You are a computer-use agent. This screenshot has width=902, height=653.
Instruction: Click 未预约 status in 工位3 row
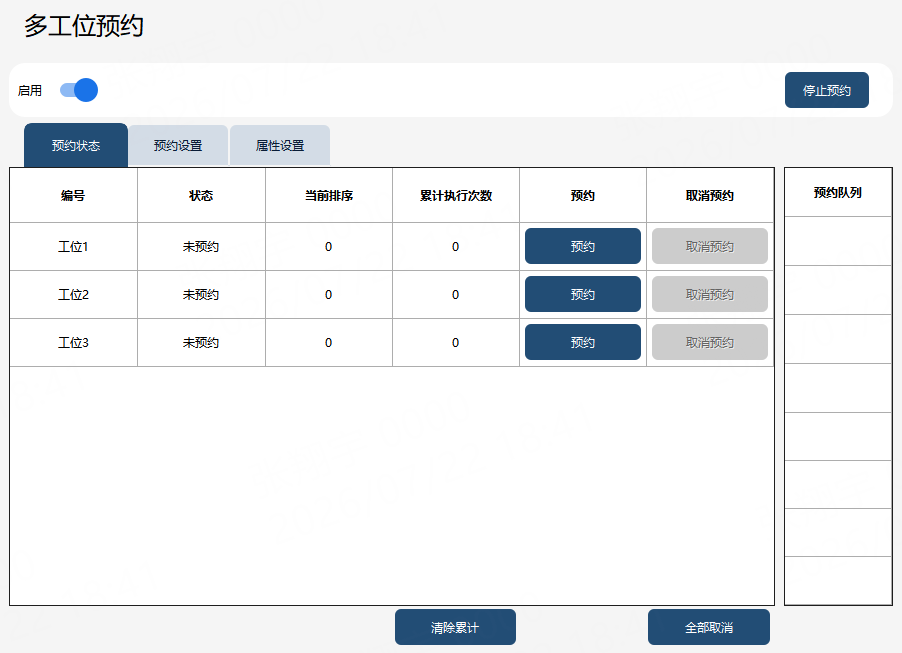click(x=201, y=343)
